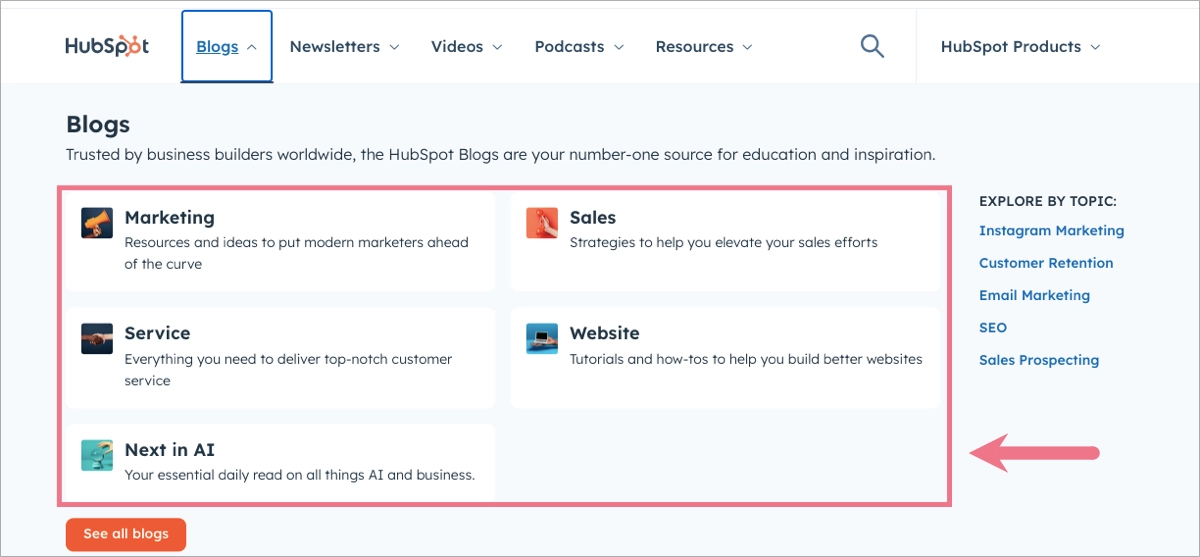
Task: Explore the Customer Retention topic
Action: pyautogui.click(x=1046, y=263)
